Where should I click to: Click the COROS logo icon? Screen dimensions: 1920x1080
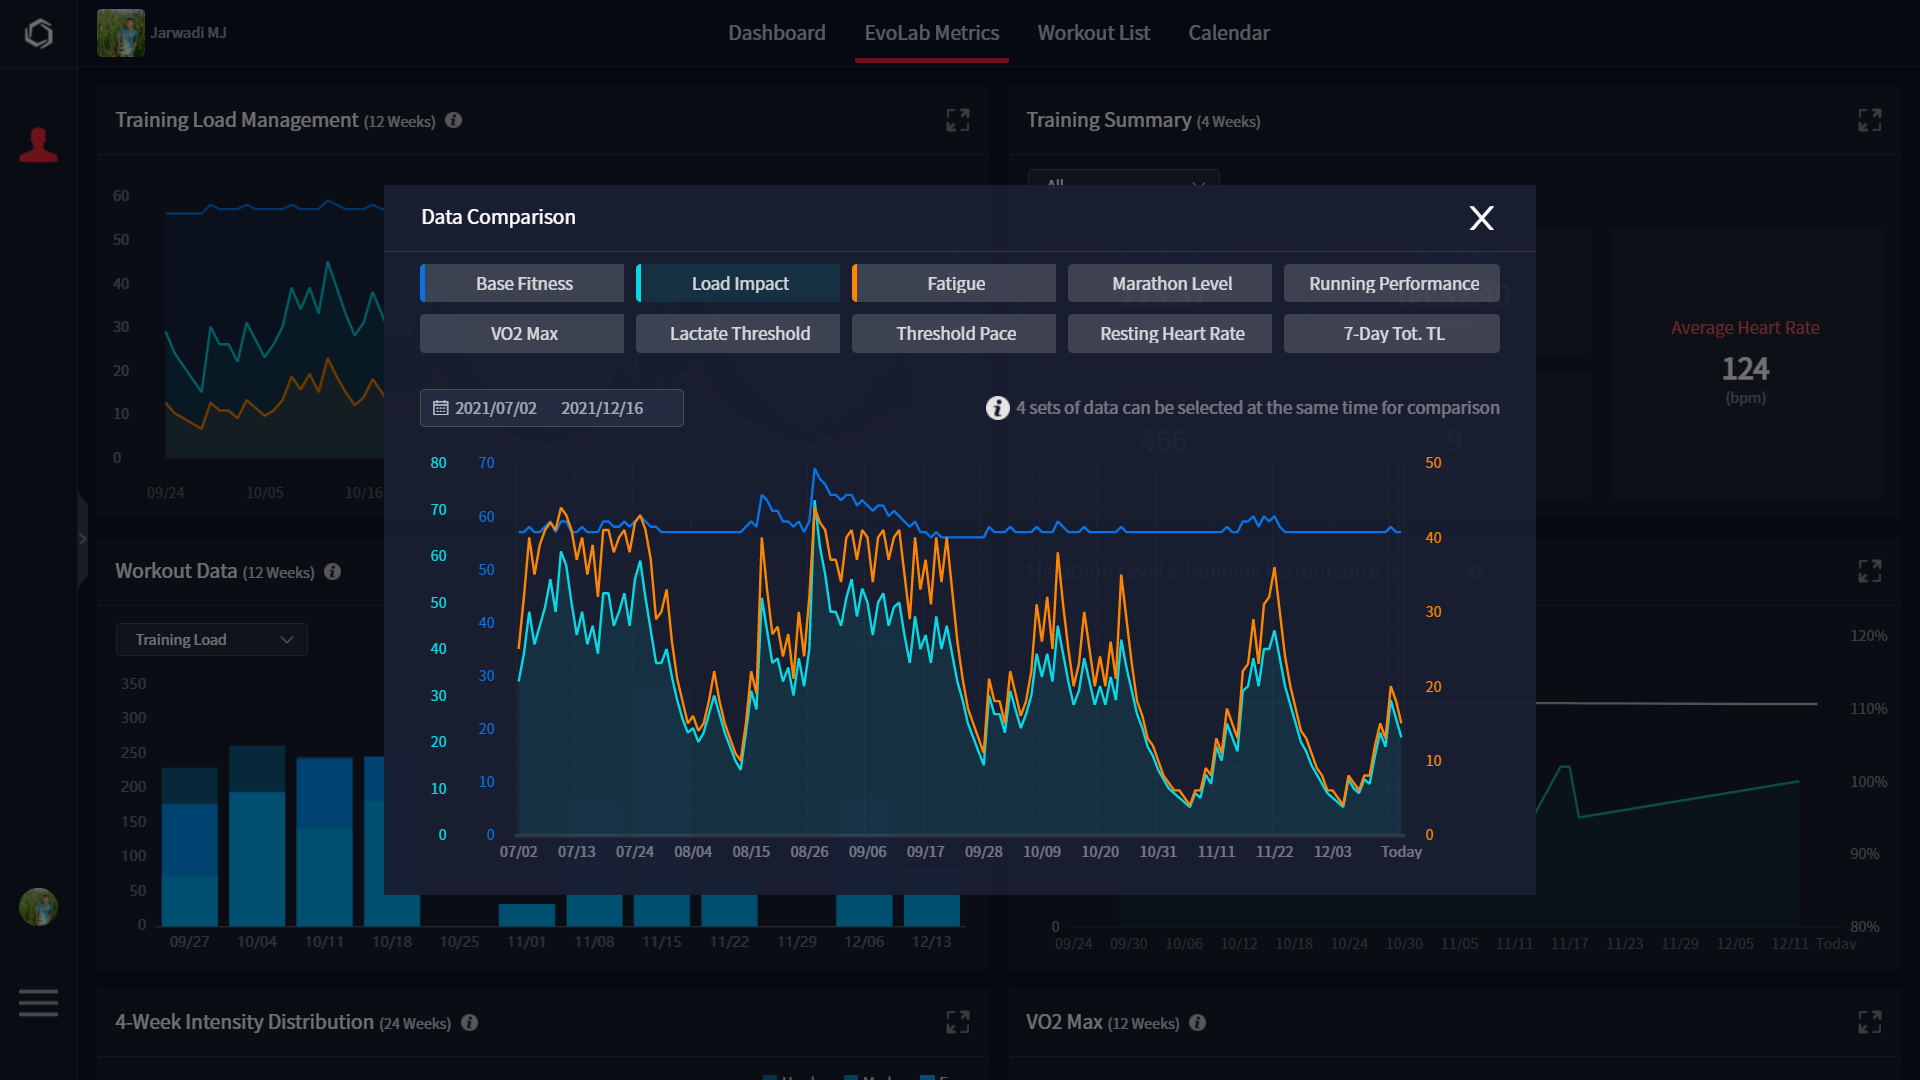(38, 33)
